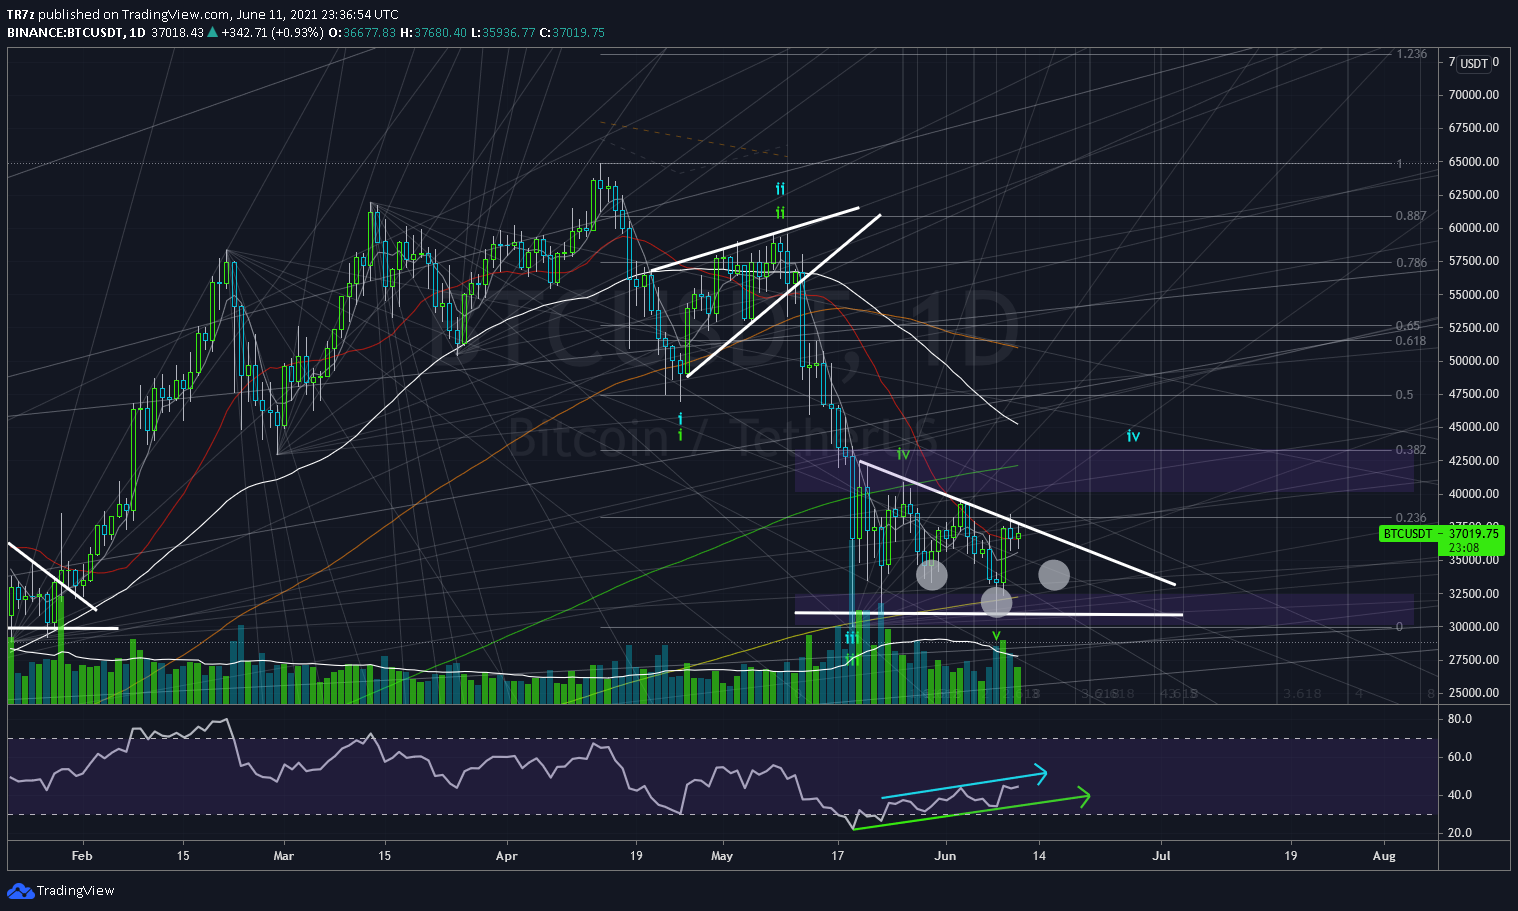
Task: Click the 45000.00 price axis label
Action: [x=1473, y=427]
